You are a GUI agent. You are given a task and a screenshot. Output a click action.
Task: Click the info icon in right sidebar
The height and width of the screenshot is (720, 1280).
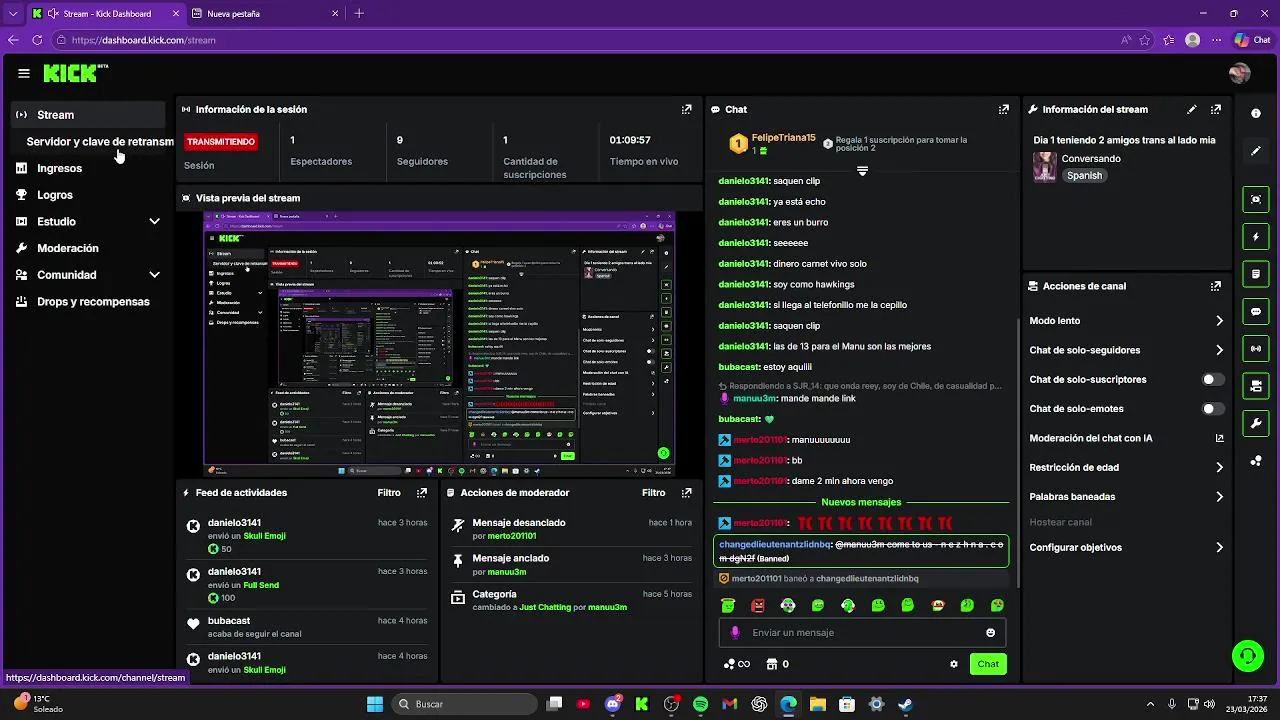tap(1256, 113)
